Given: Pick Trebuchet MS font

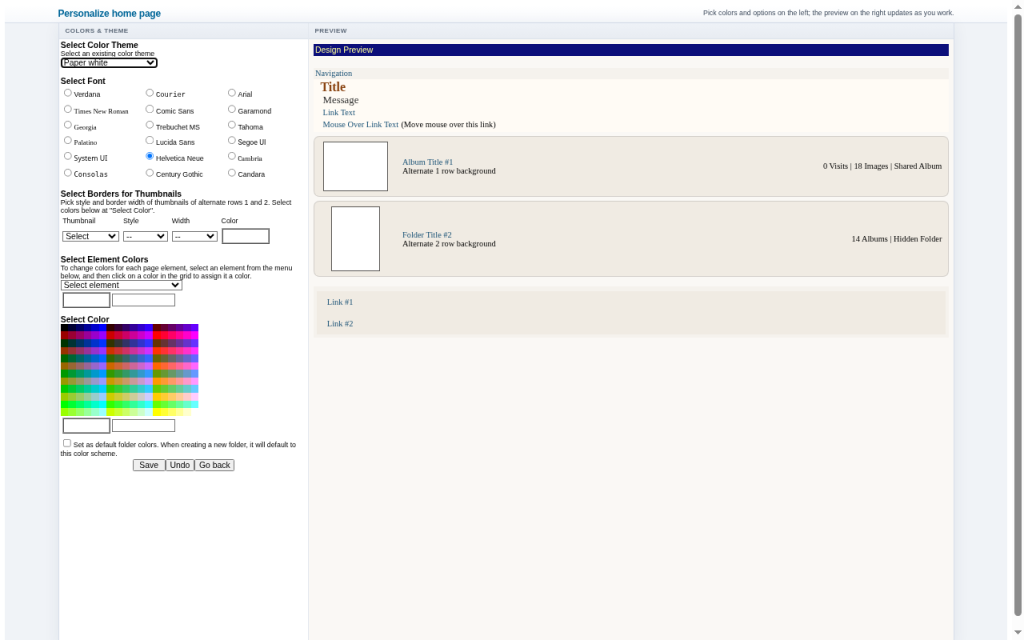Looking at the screenshot, I should coord(150,125).
